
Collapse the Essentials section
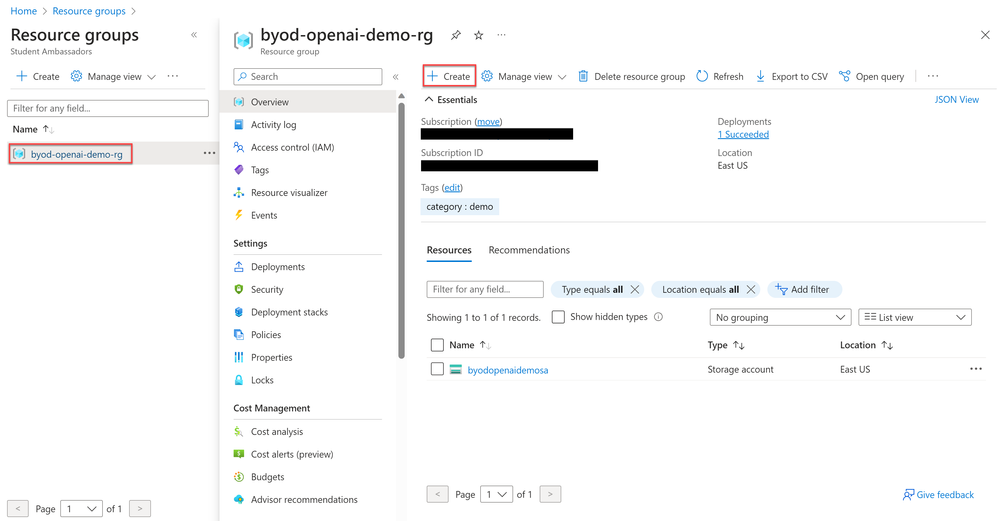coord(451,100)
